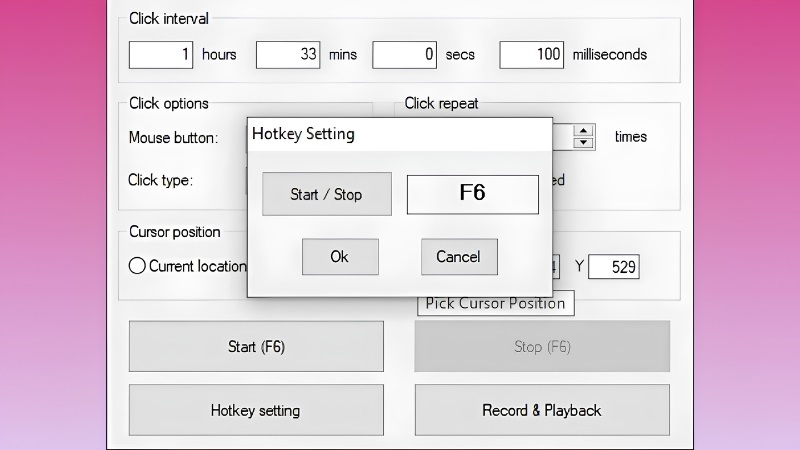
Task: Confirm hotkey dialog with Ok
Action: 340,257
